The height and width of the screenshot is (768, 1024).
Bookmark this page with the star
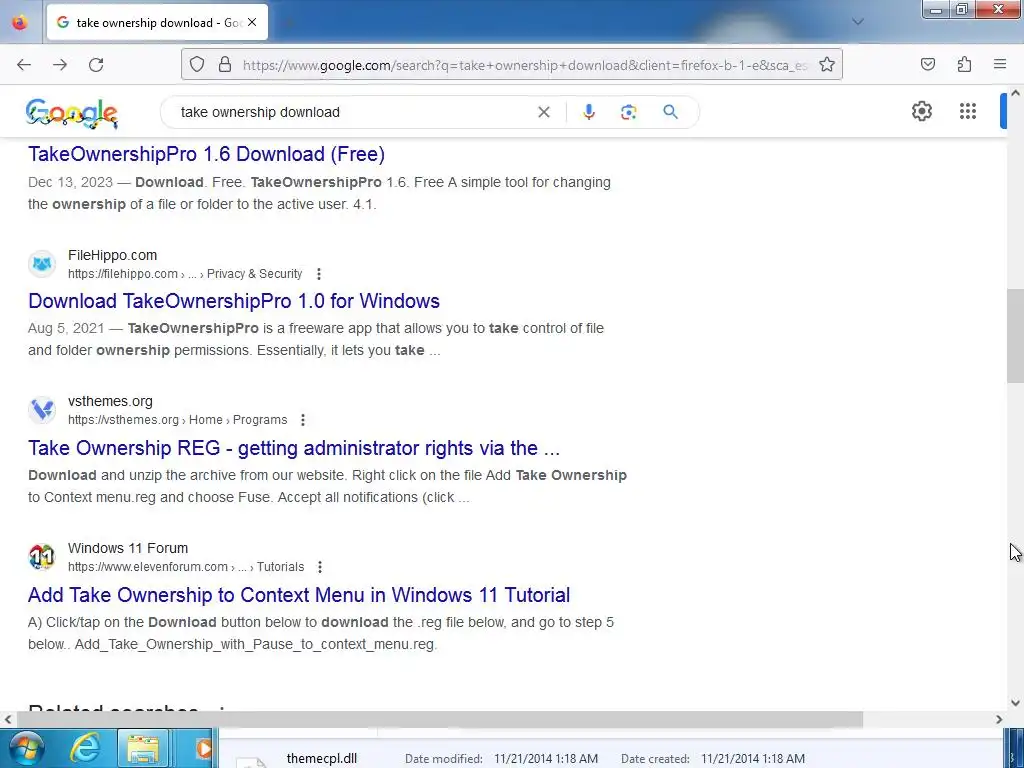click(827, 65)
